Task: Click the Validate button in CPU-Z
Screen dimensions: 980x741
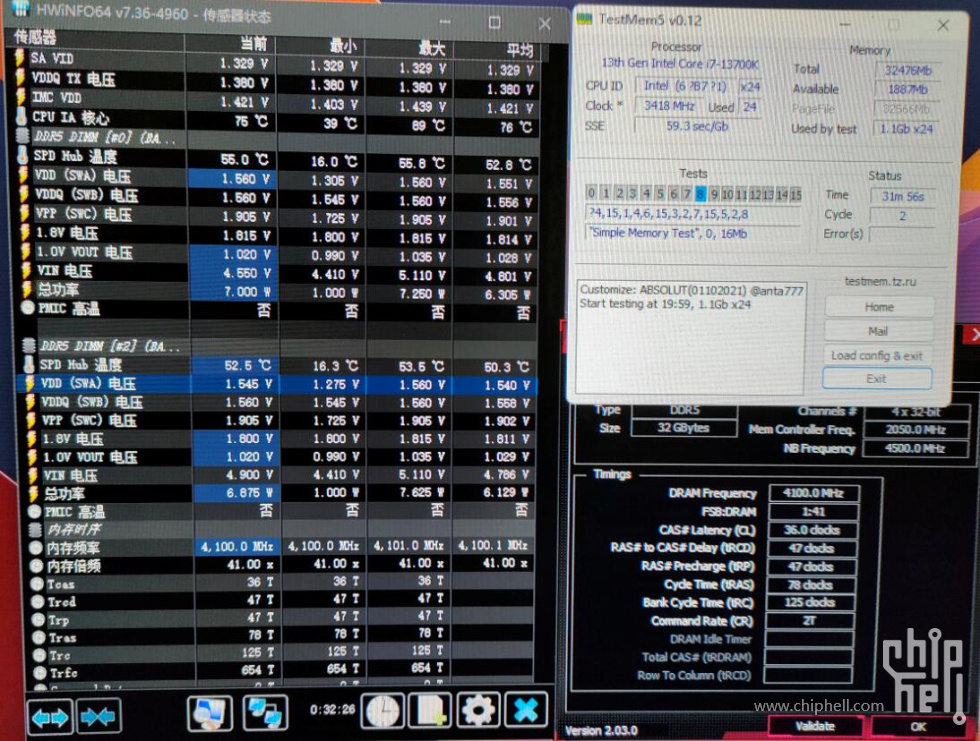Action: pos(815,726)
